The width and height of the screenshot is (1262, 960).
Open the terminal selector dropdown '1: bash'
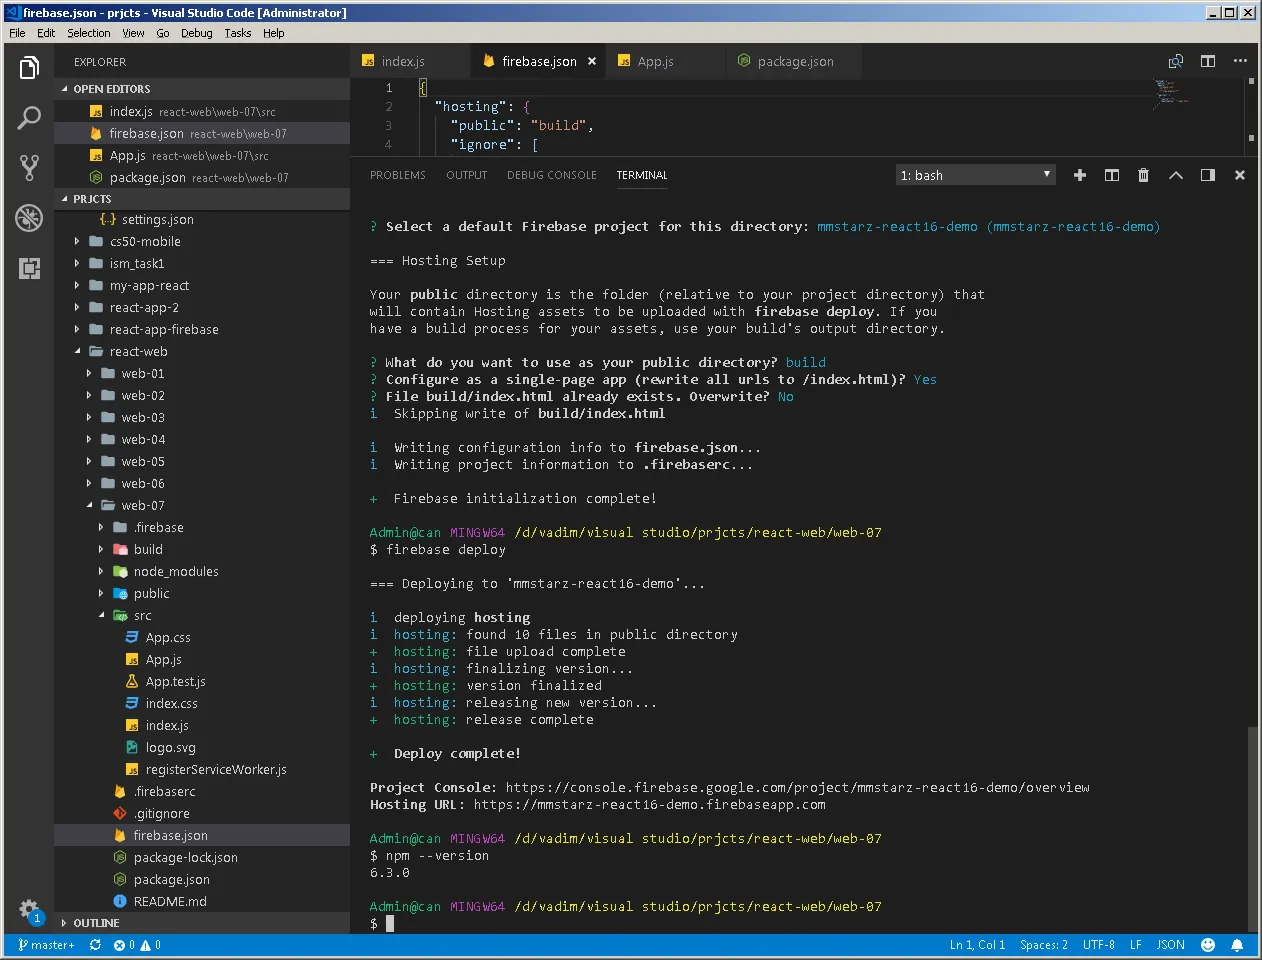pos(975,175)
